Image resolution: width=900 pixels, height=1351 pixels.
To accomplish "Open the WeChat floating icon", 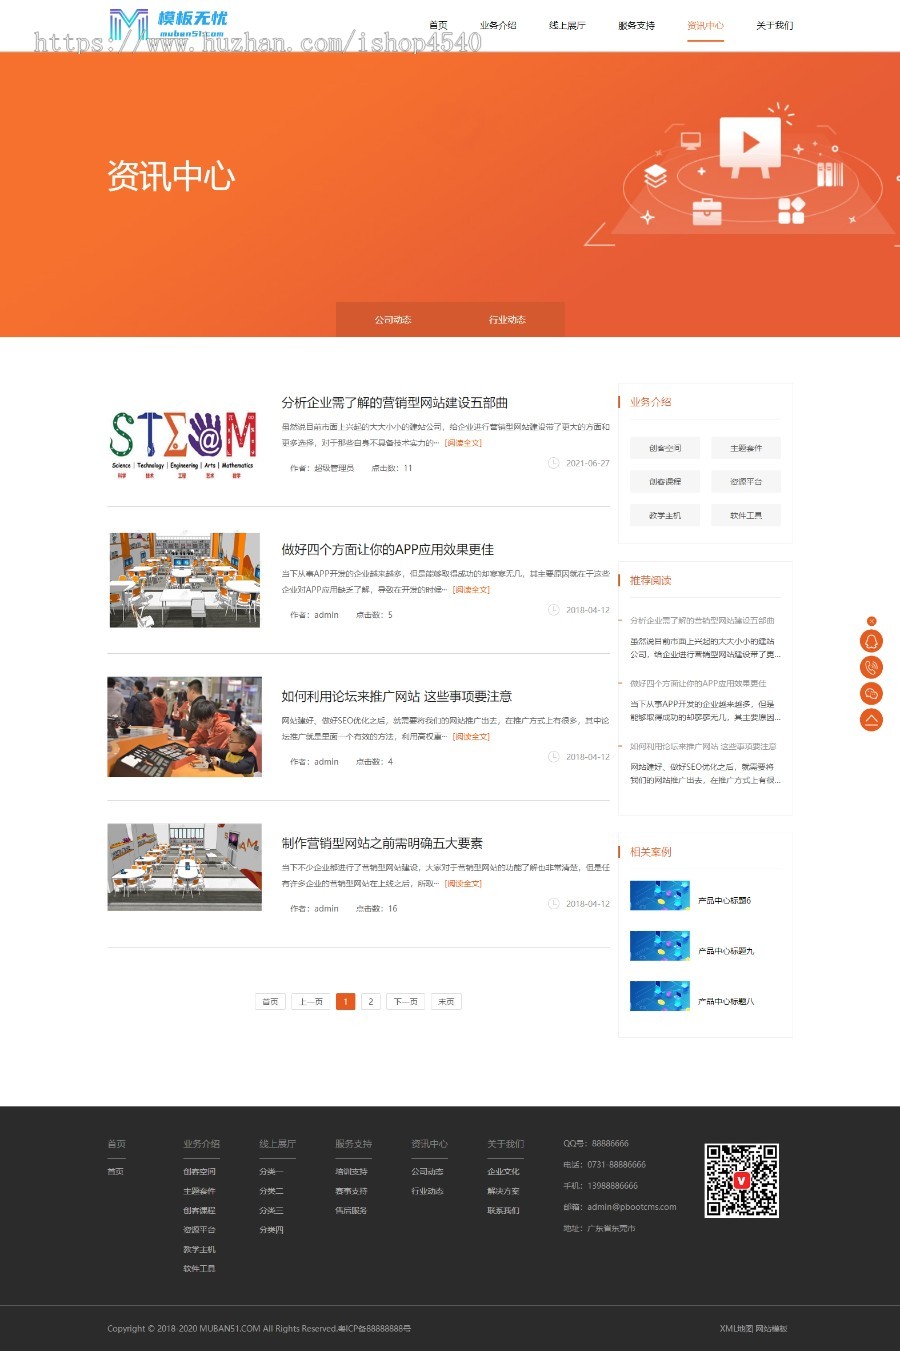I will click(871, 694).
